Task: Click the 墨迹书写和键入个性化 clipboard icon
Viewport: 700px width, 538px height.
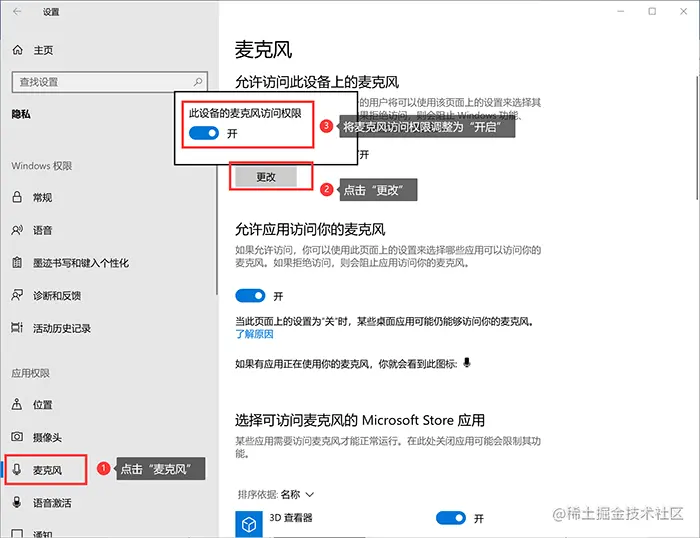Action: tap(17, 263)
